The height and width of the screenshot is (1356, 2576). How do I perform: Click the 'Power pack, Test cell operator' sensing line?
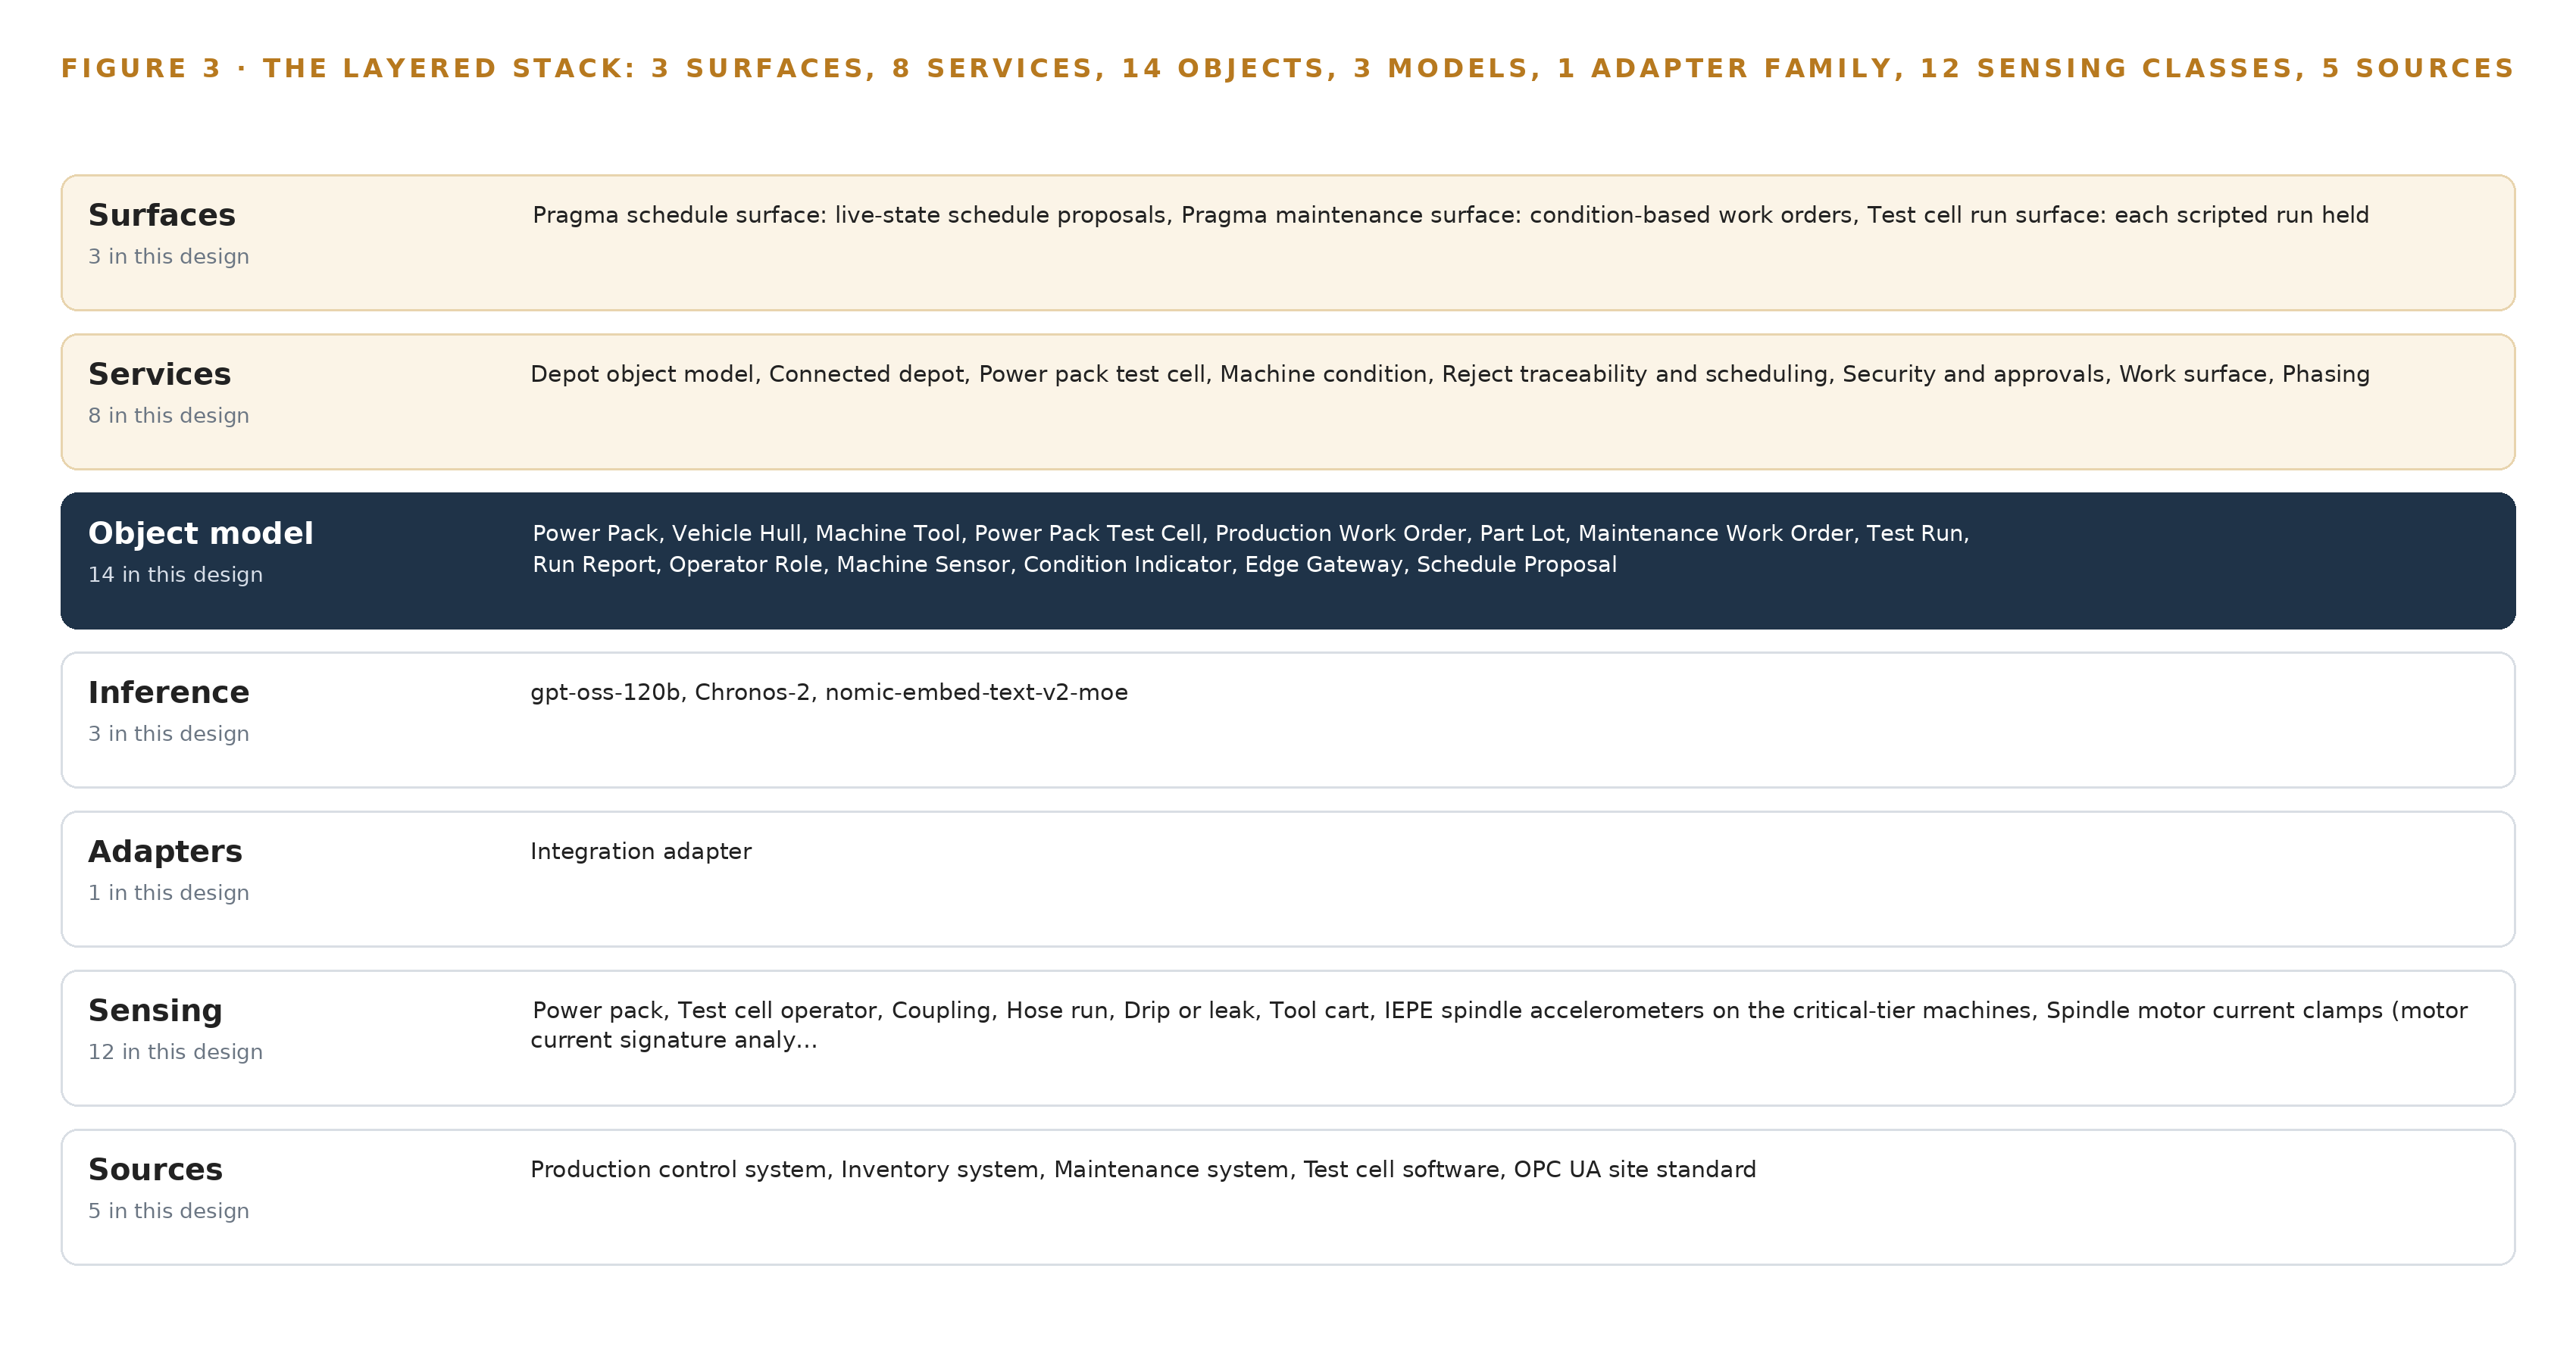[x=1500, y=1010]
